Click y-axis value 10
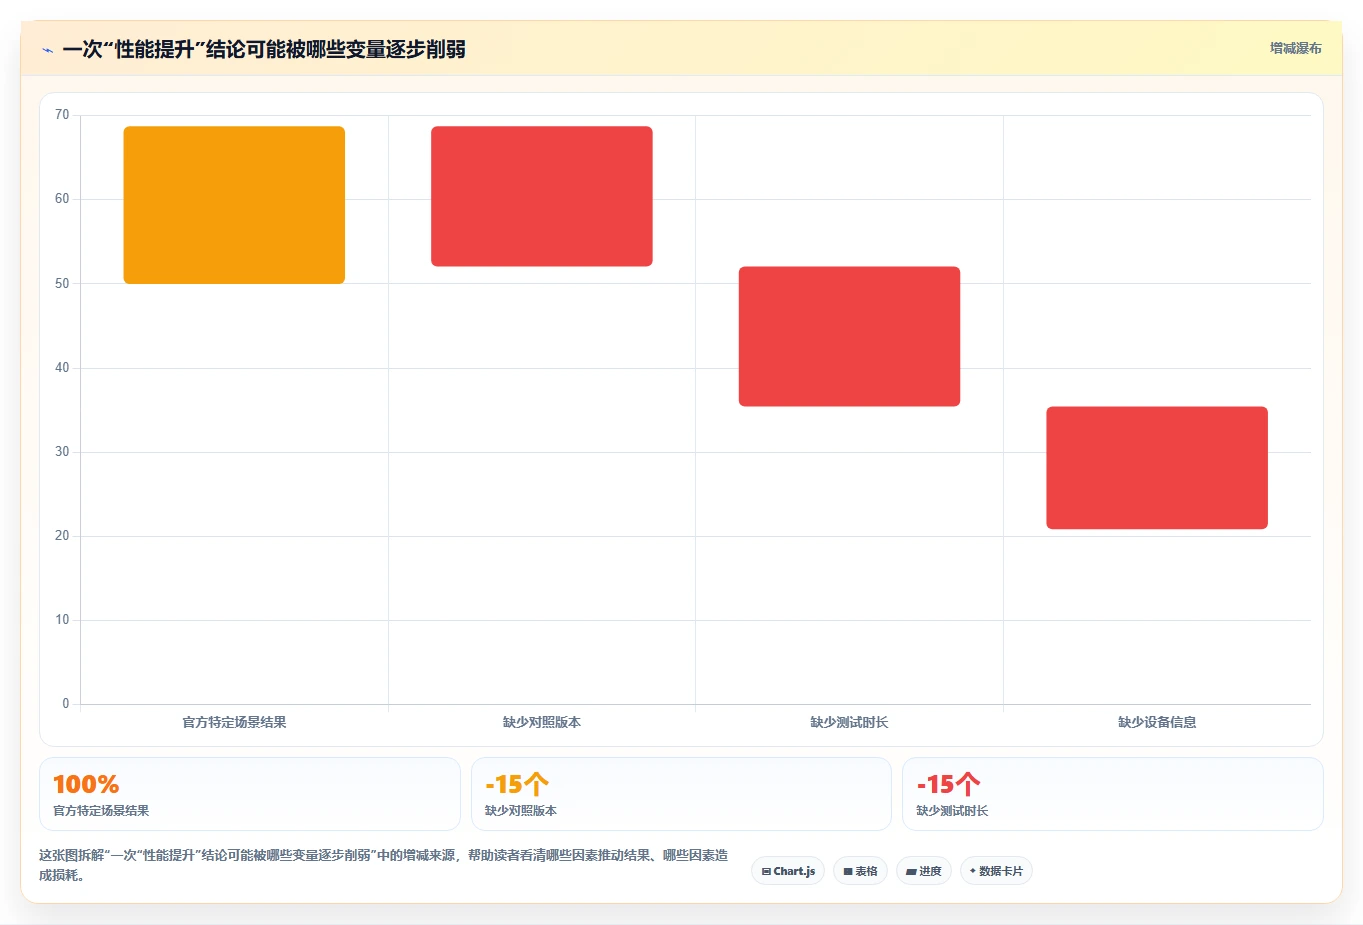Viewport: 1363px width, 925px height. [x=62, y=620]
